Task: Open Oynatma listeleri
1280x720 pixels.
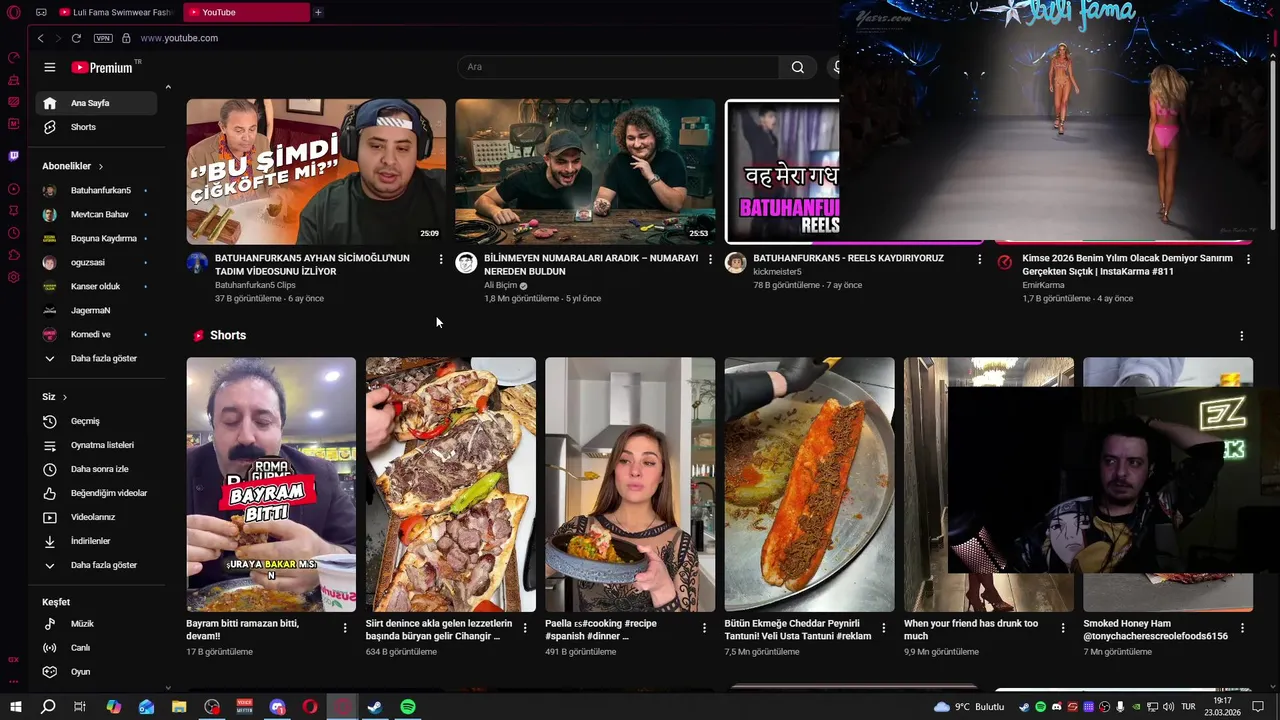Action: (96, 445)
